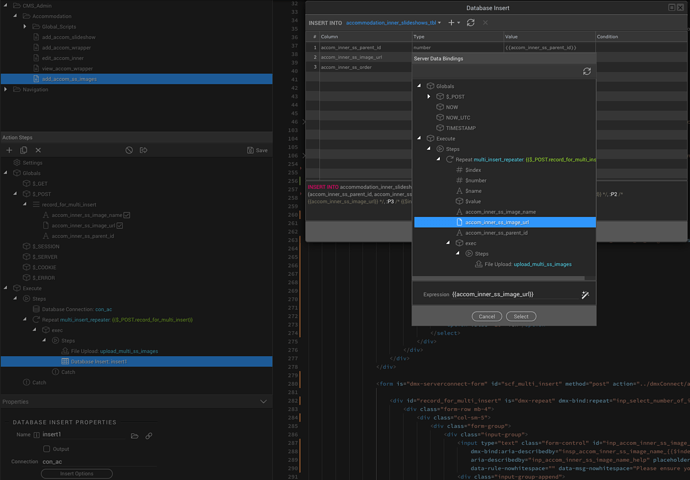Select accom_inner_ss_parent_id in bindings
This screenshot has height=480, width=690.
tap(492, 233)
